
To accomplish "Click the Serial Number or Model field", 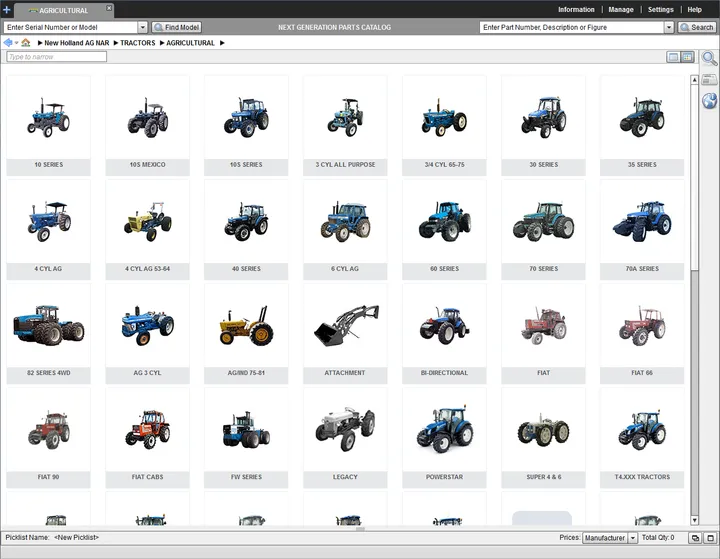I will coord(70,27).
